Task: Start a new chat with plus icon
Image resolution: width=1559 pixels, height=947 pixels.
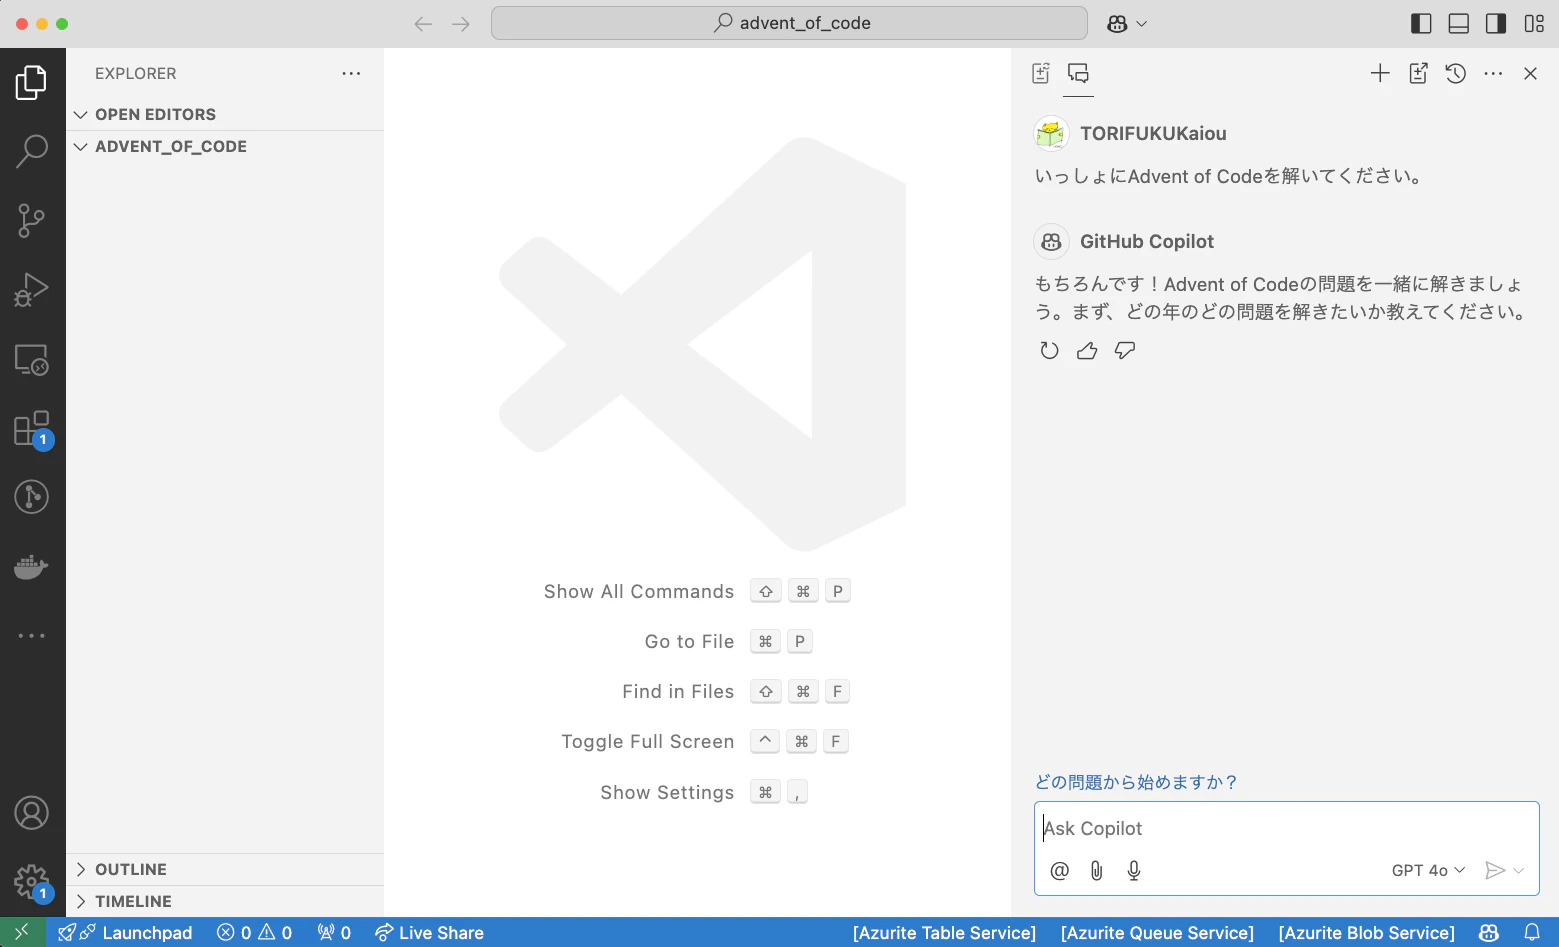Action: [1380, 73]
